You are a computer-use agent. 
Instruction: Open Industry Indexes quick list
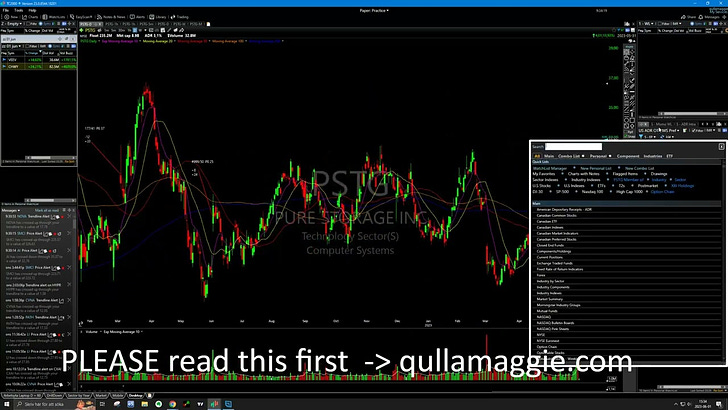[585, 180]
